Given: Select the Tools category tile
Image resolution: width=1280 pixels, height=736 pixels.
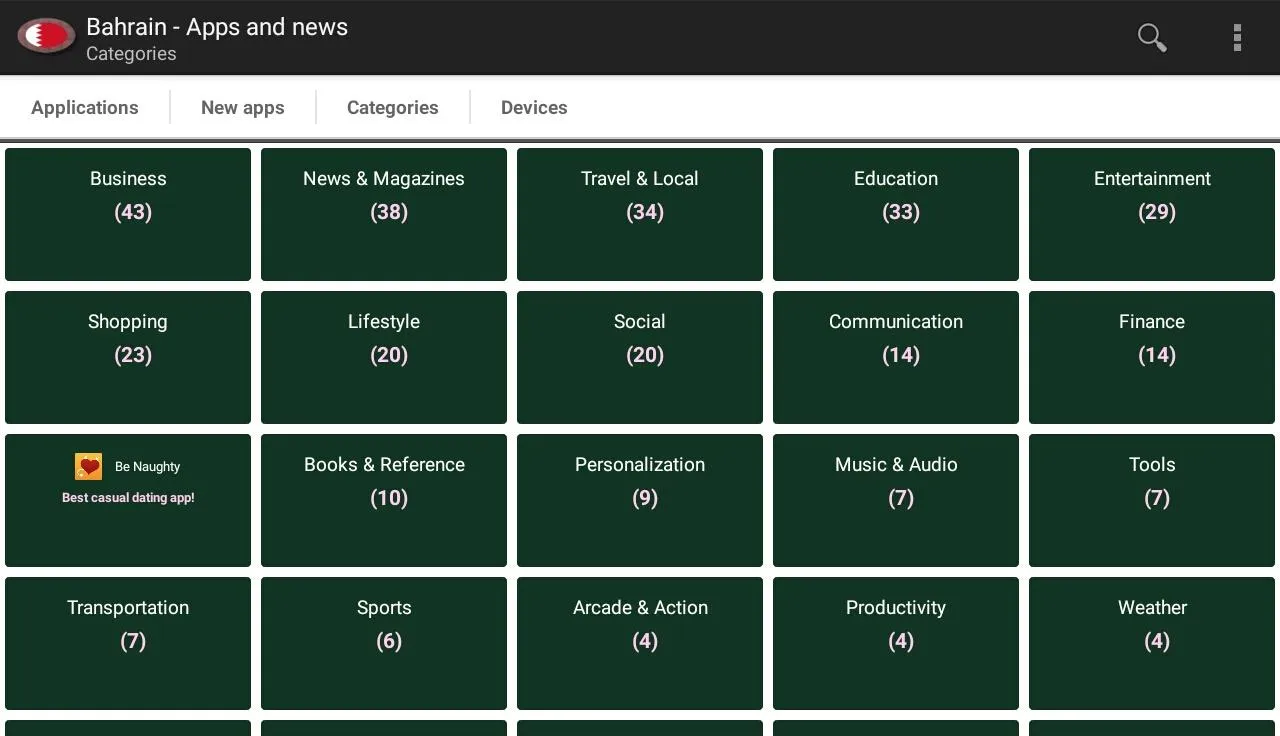Looking at the screenshot, I should click(1152, 501).
